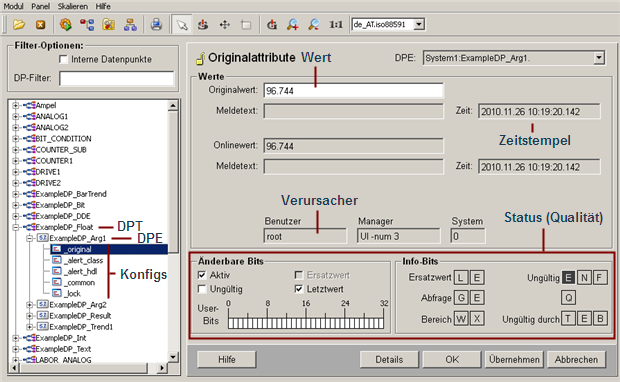The height and width of the screenshot is (382, 620).
Task: Click the Q info-bit indicator
Action: click(x=569, y=298)
